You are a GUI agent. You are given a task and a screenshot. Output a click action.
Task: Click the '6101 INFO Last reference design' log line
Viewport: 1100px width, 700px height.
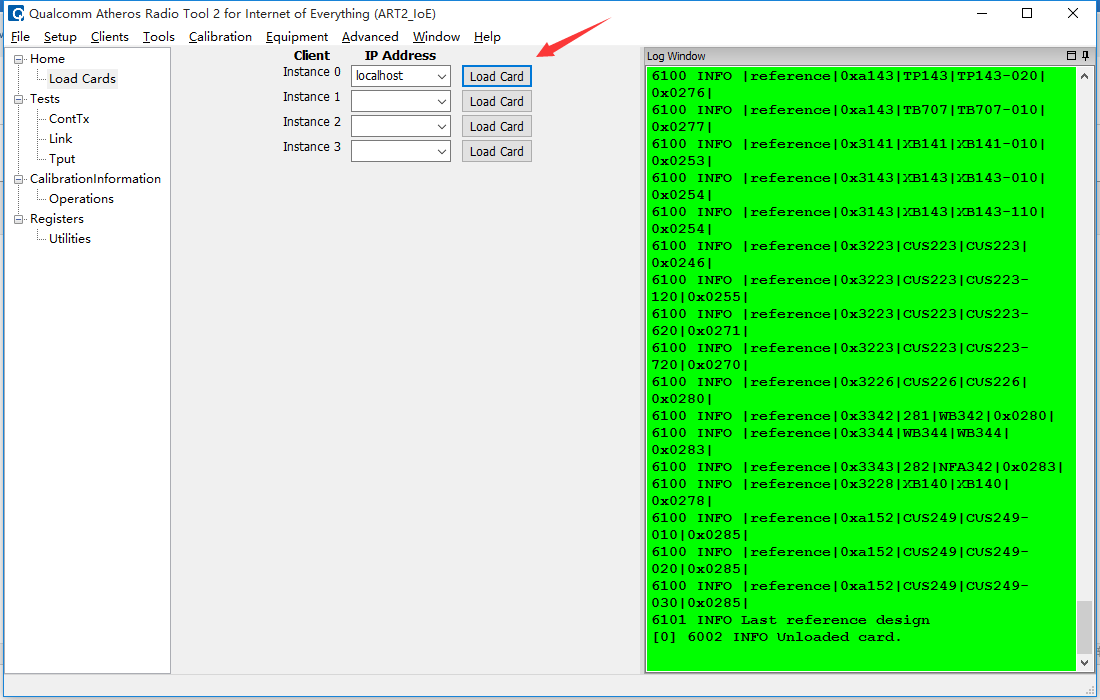791,620
